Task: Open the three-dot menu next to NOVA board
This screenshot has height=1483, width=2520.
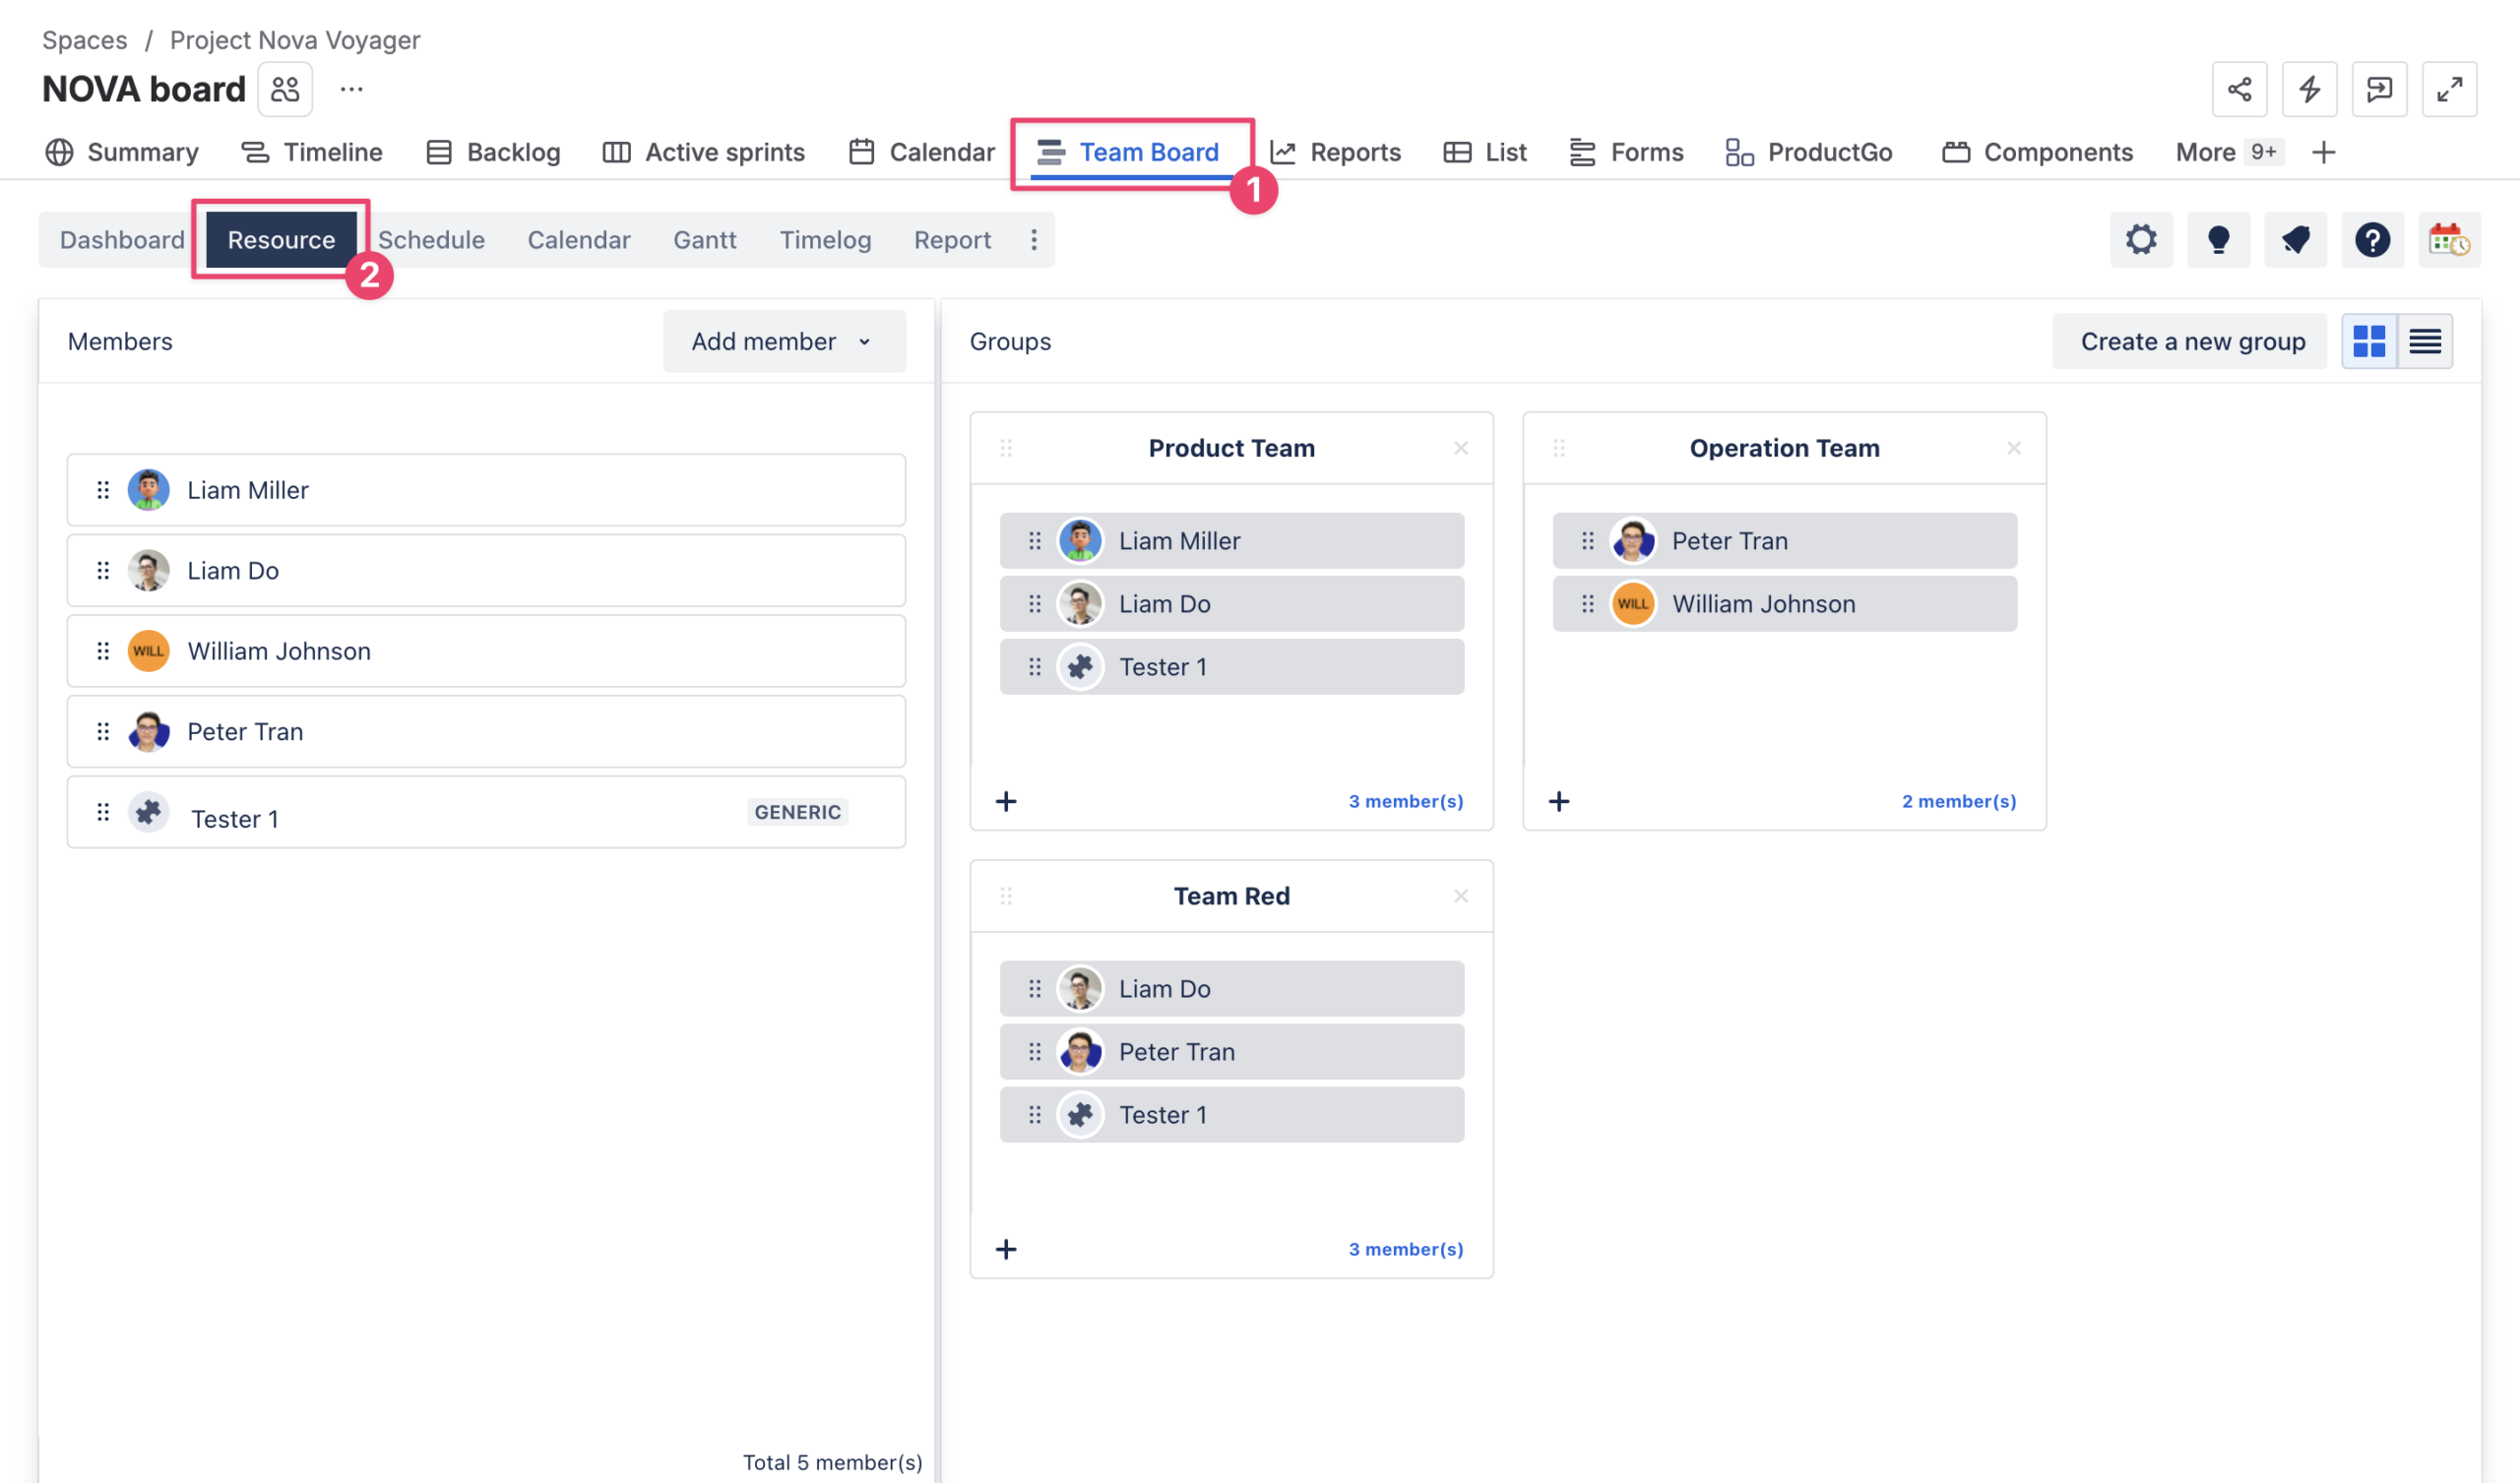Action: pyautogui.click(x=351, y=89)
